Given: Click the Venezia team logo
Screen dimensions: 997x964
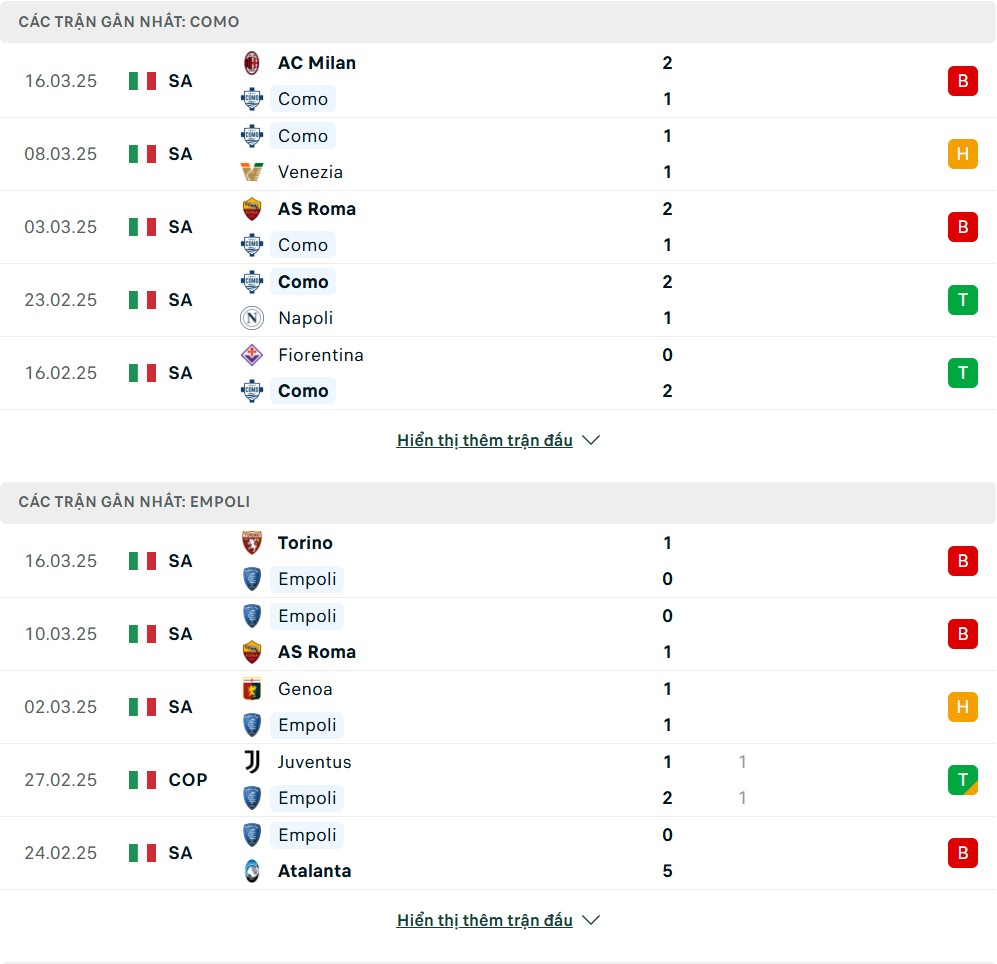Looking at the screenshot, I should click(x=252, y=172).
